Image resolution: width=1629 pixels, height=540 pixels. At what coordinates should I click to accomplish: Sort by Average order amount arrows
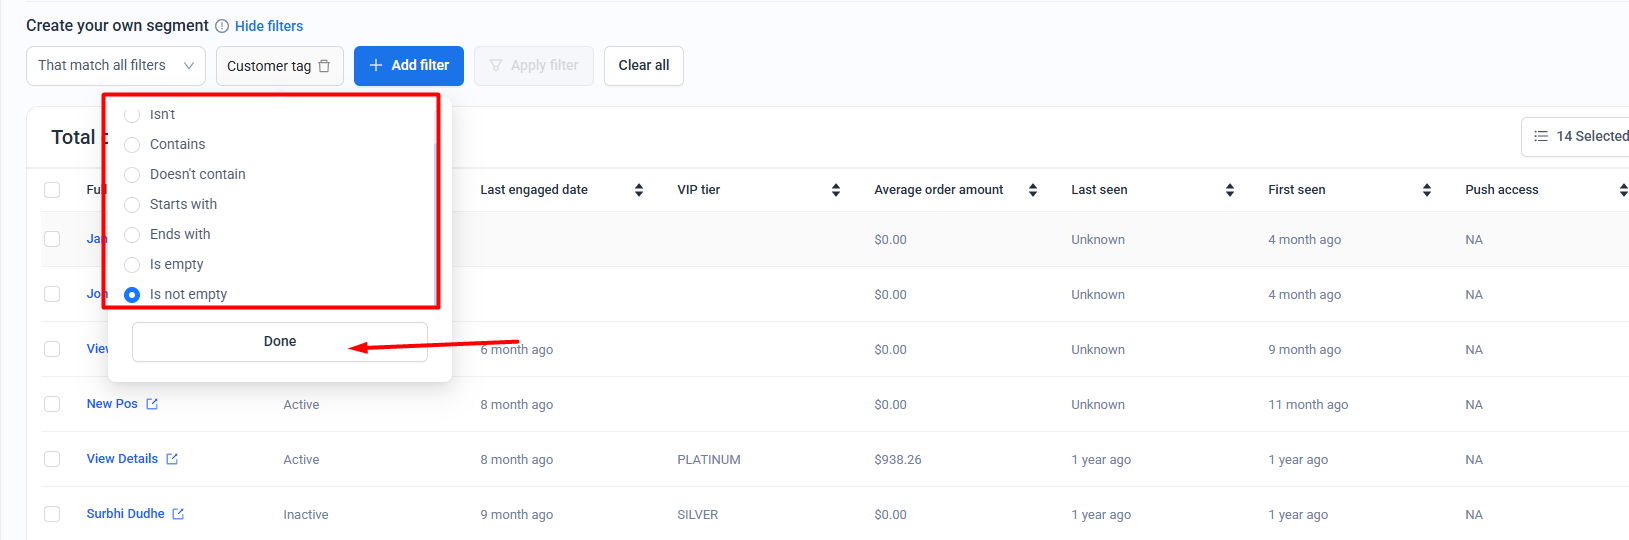tap(1033, 190)
